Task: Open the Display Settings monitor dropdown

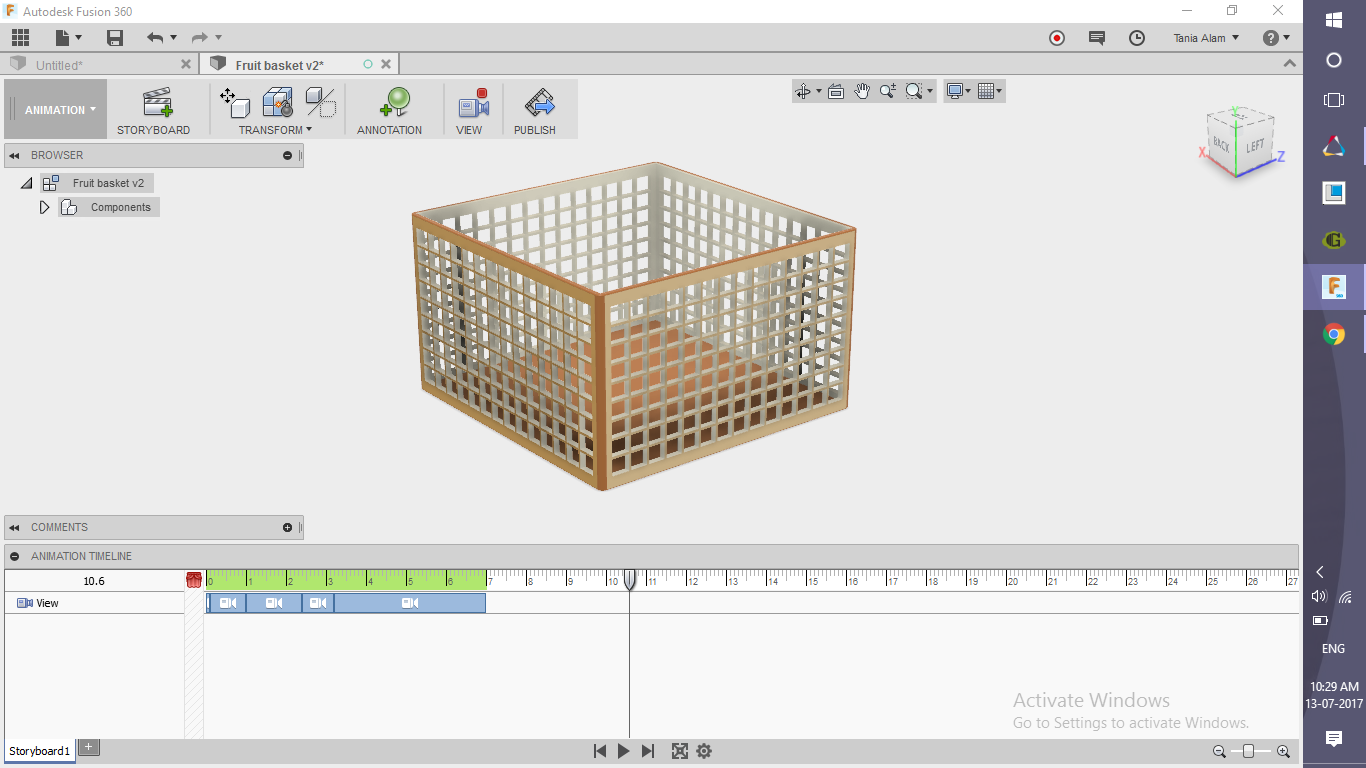Action: pyautogui.click(x=959, y=91)
